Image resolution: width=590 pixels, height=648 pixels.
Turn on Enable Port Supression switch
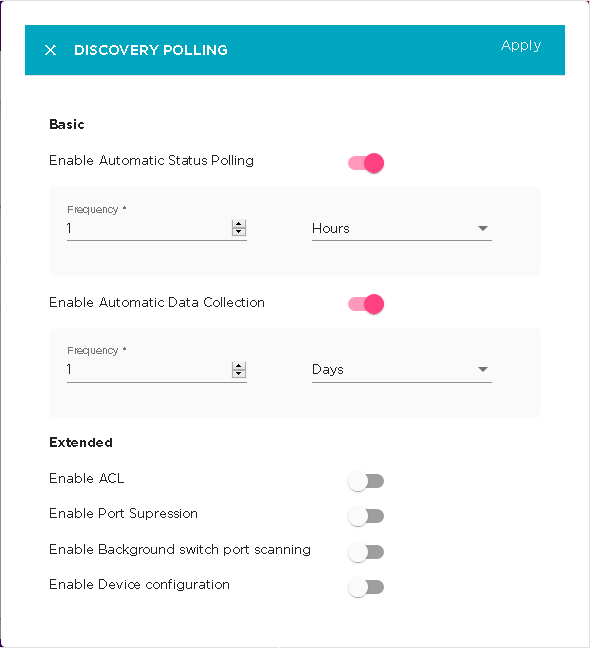tap(366, 516)
